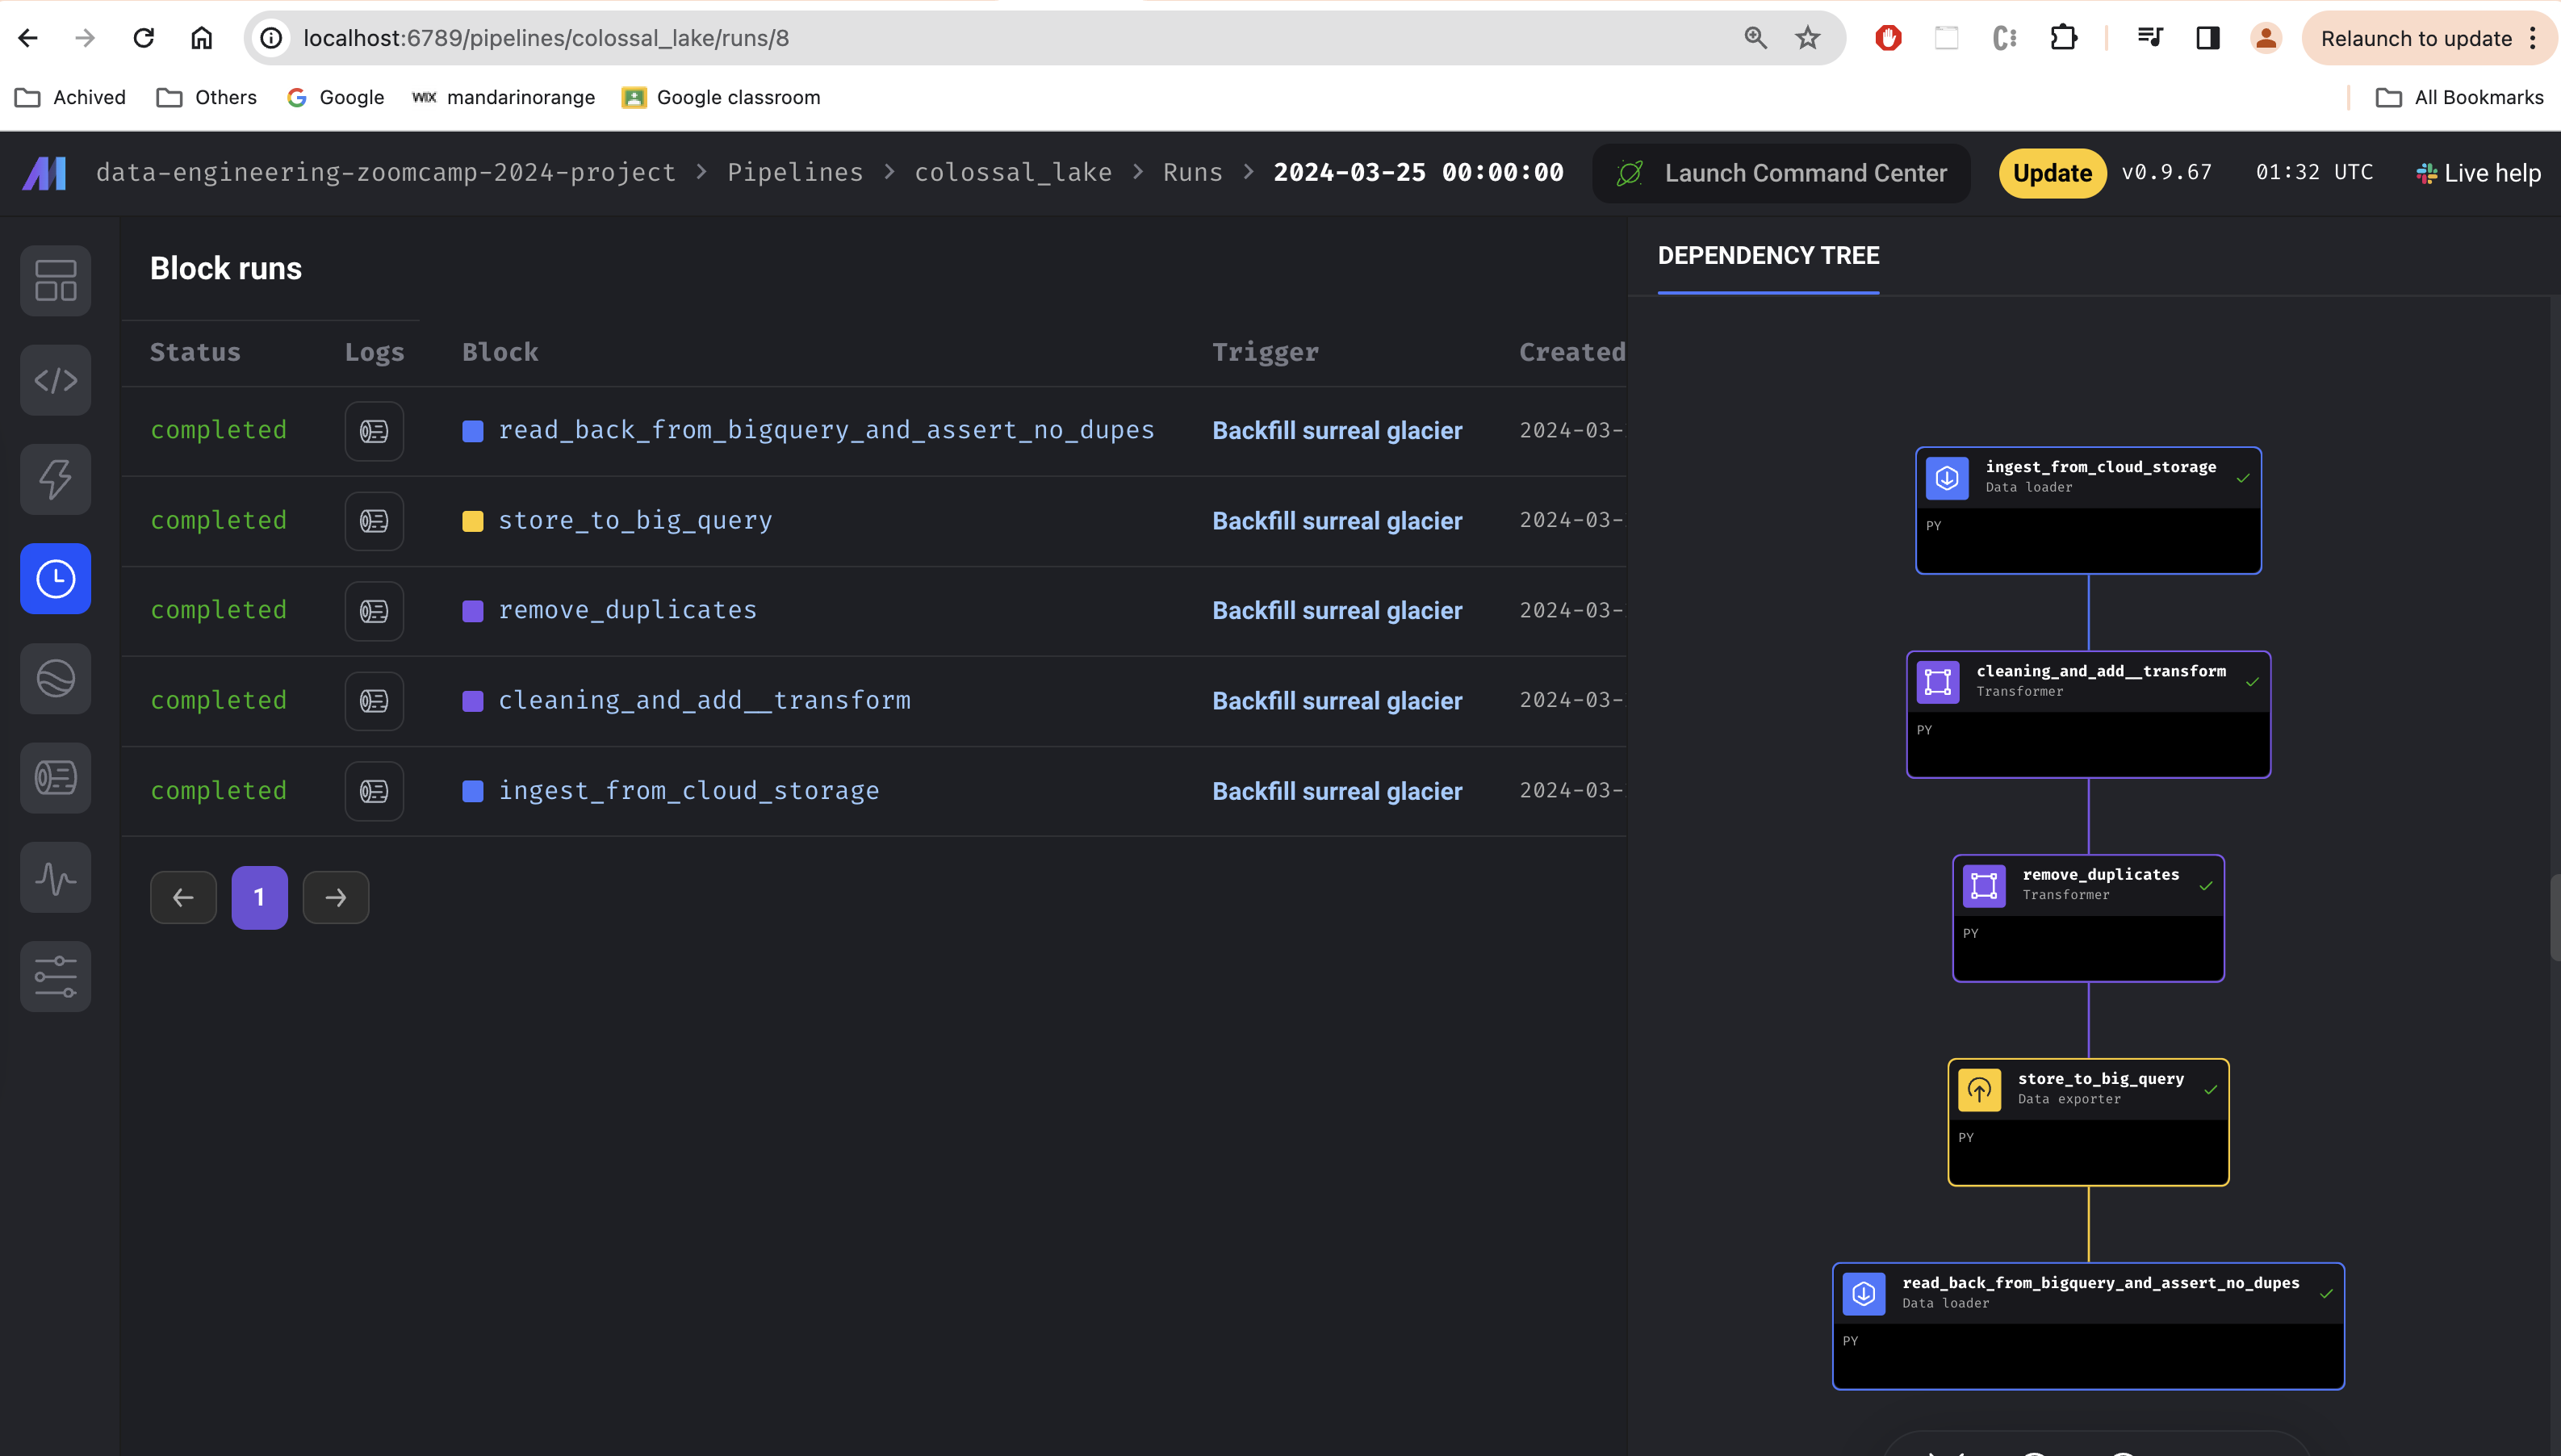The height and width of the screenshot is (1456, 2561).
Task: Click the store_to_big_query block name
Action: tap(635, 521)
